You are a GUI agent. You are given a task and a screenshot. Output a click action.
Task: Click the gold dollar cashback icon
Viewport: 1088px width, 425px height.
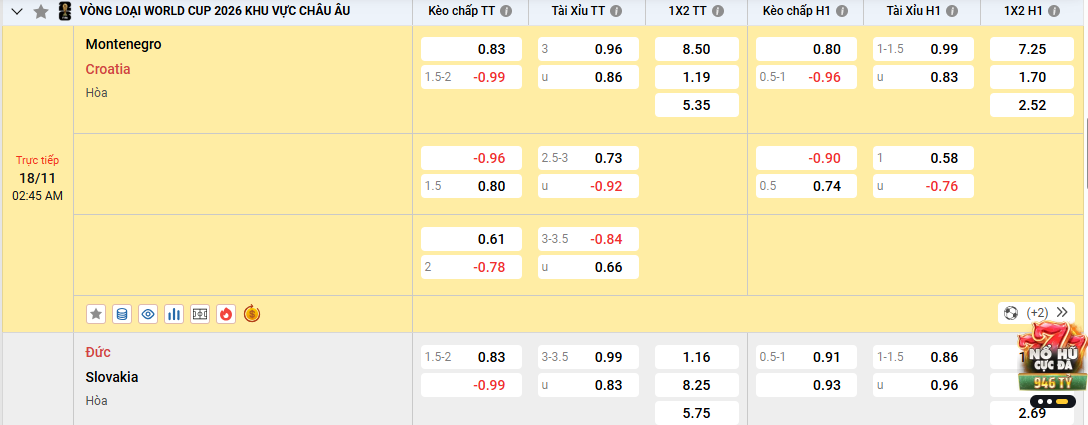click(x=252, y=314)
